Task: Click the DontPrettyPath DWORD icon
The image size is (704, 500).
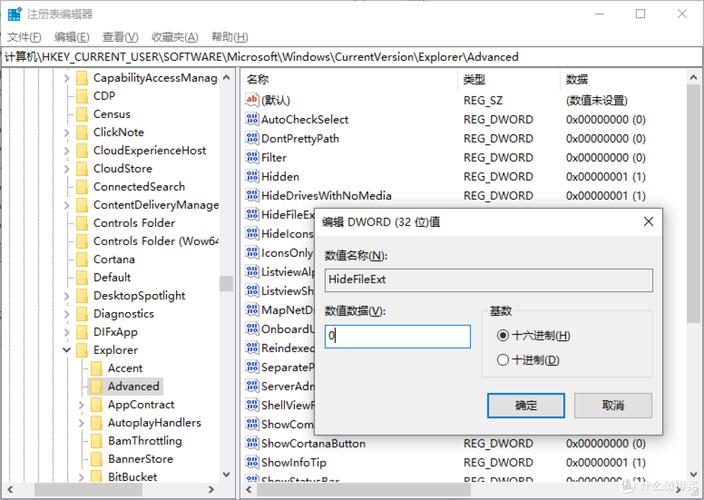Action: coord(252,138)
